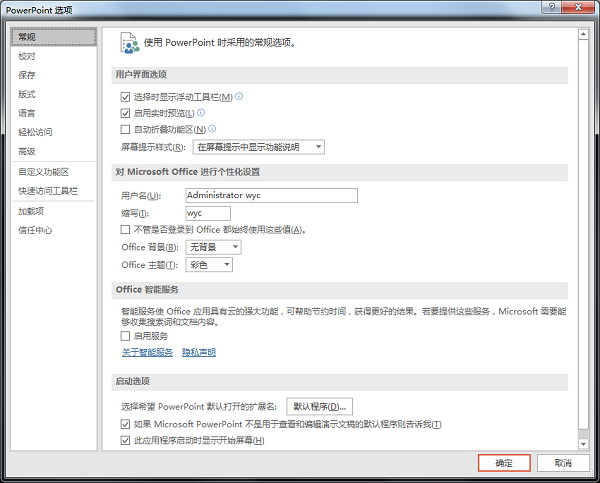Enable 自动折叠功能区 checkbox

(125, 129)
